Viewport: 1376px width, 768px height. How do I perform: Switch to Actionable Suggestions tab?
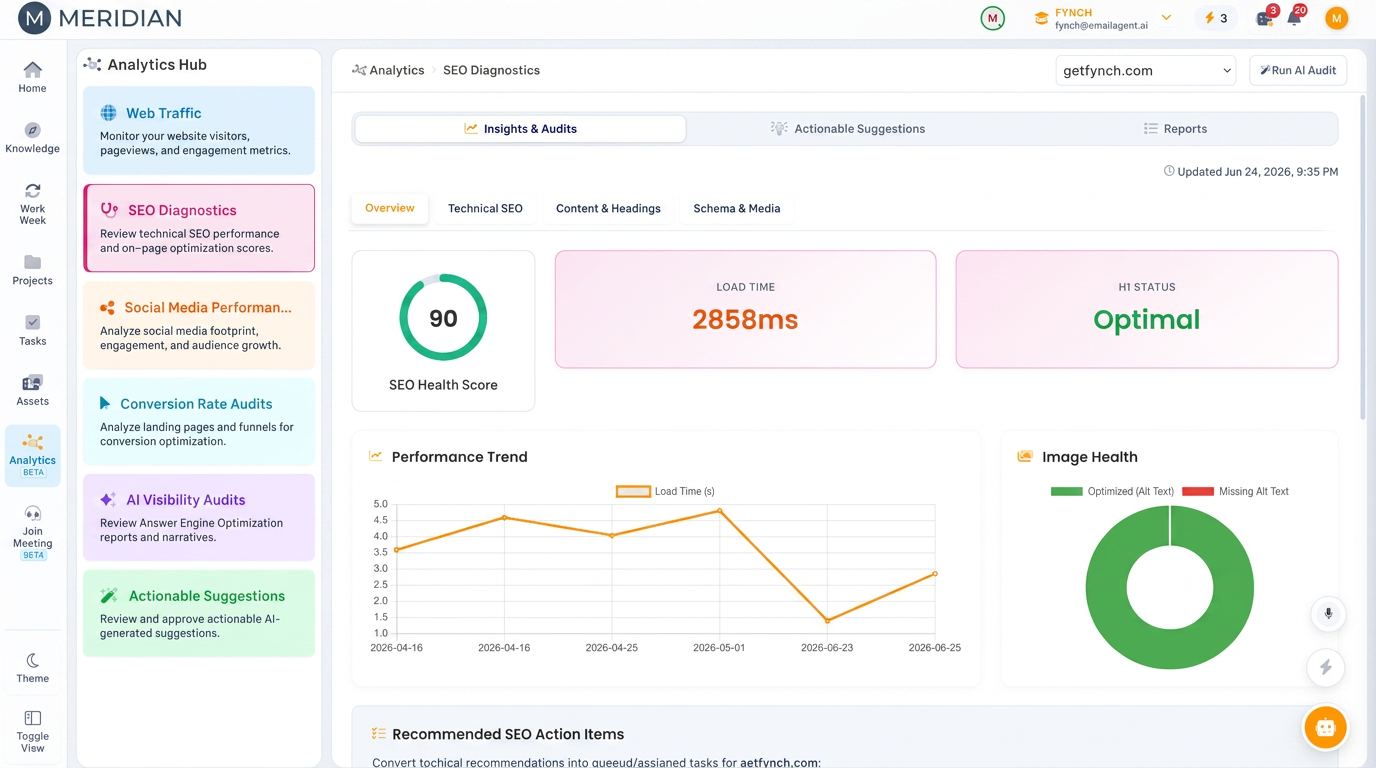(x=847, y=128)
